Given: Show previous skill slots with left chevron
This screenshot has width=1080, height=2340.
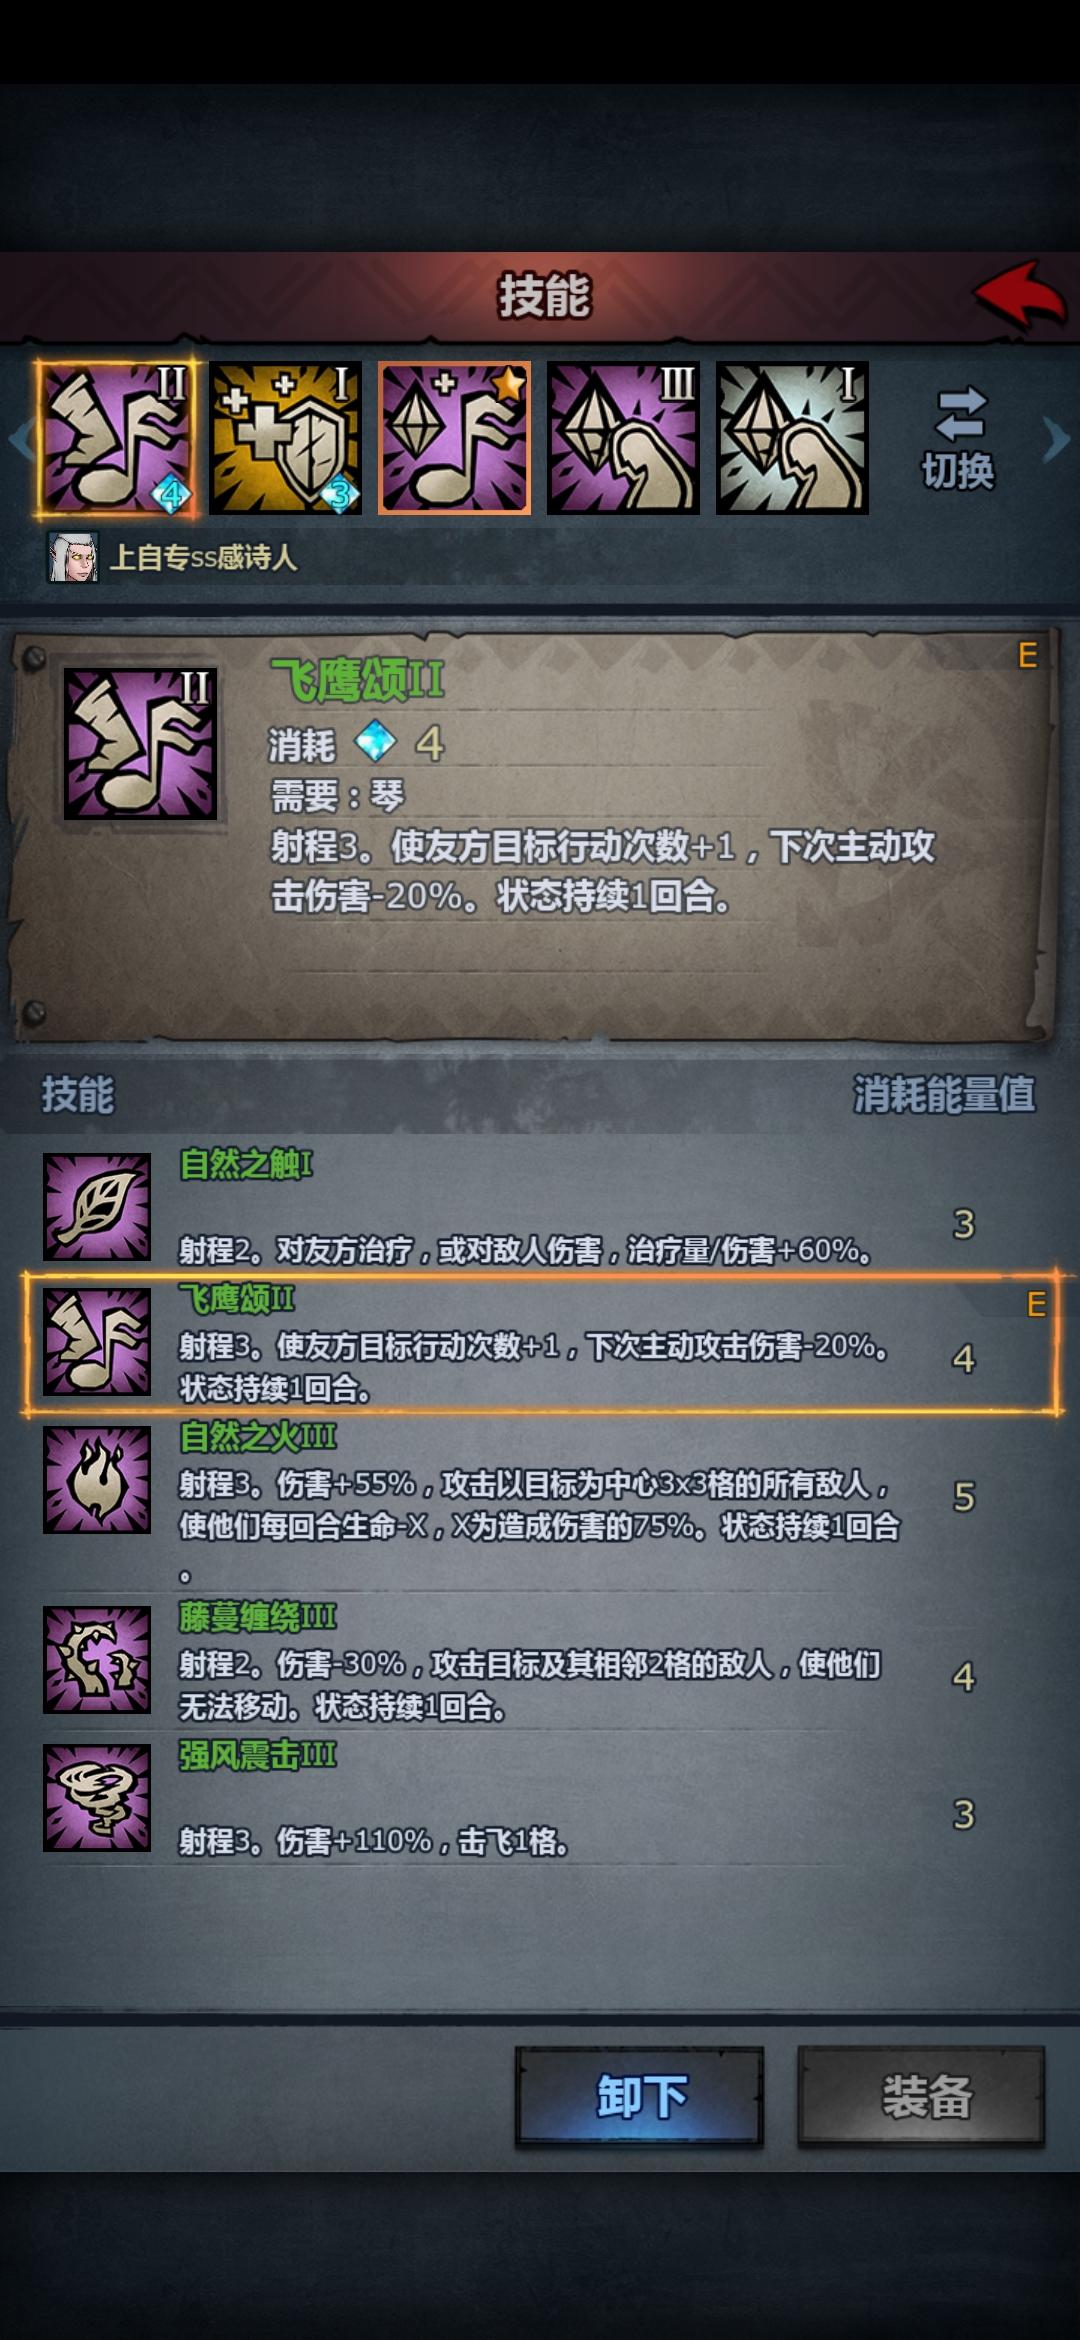Looking at the screenshot, I should pos(18,439).
